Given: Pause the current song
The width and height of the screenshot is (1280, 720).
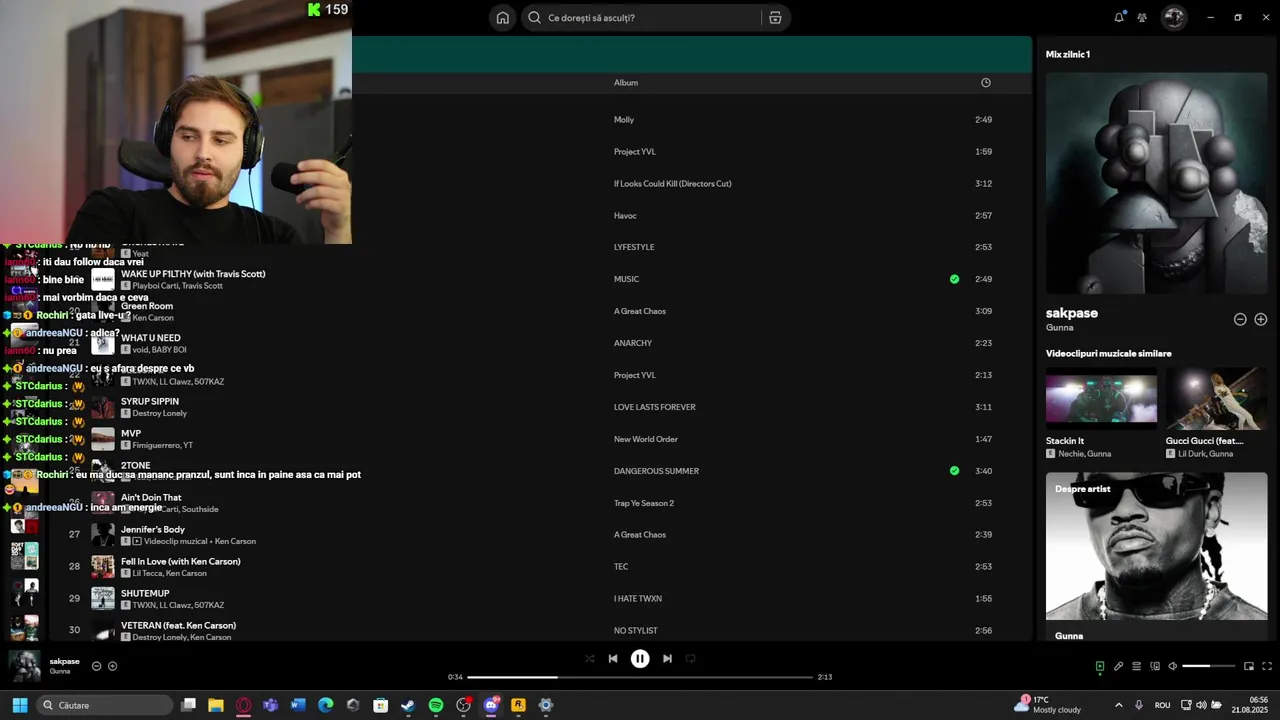Looking at the screenshot, I should (x=640, y=659).
